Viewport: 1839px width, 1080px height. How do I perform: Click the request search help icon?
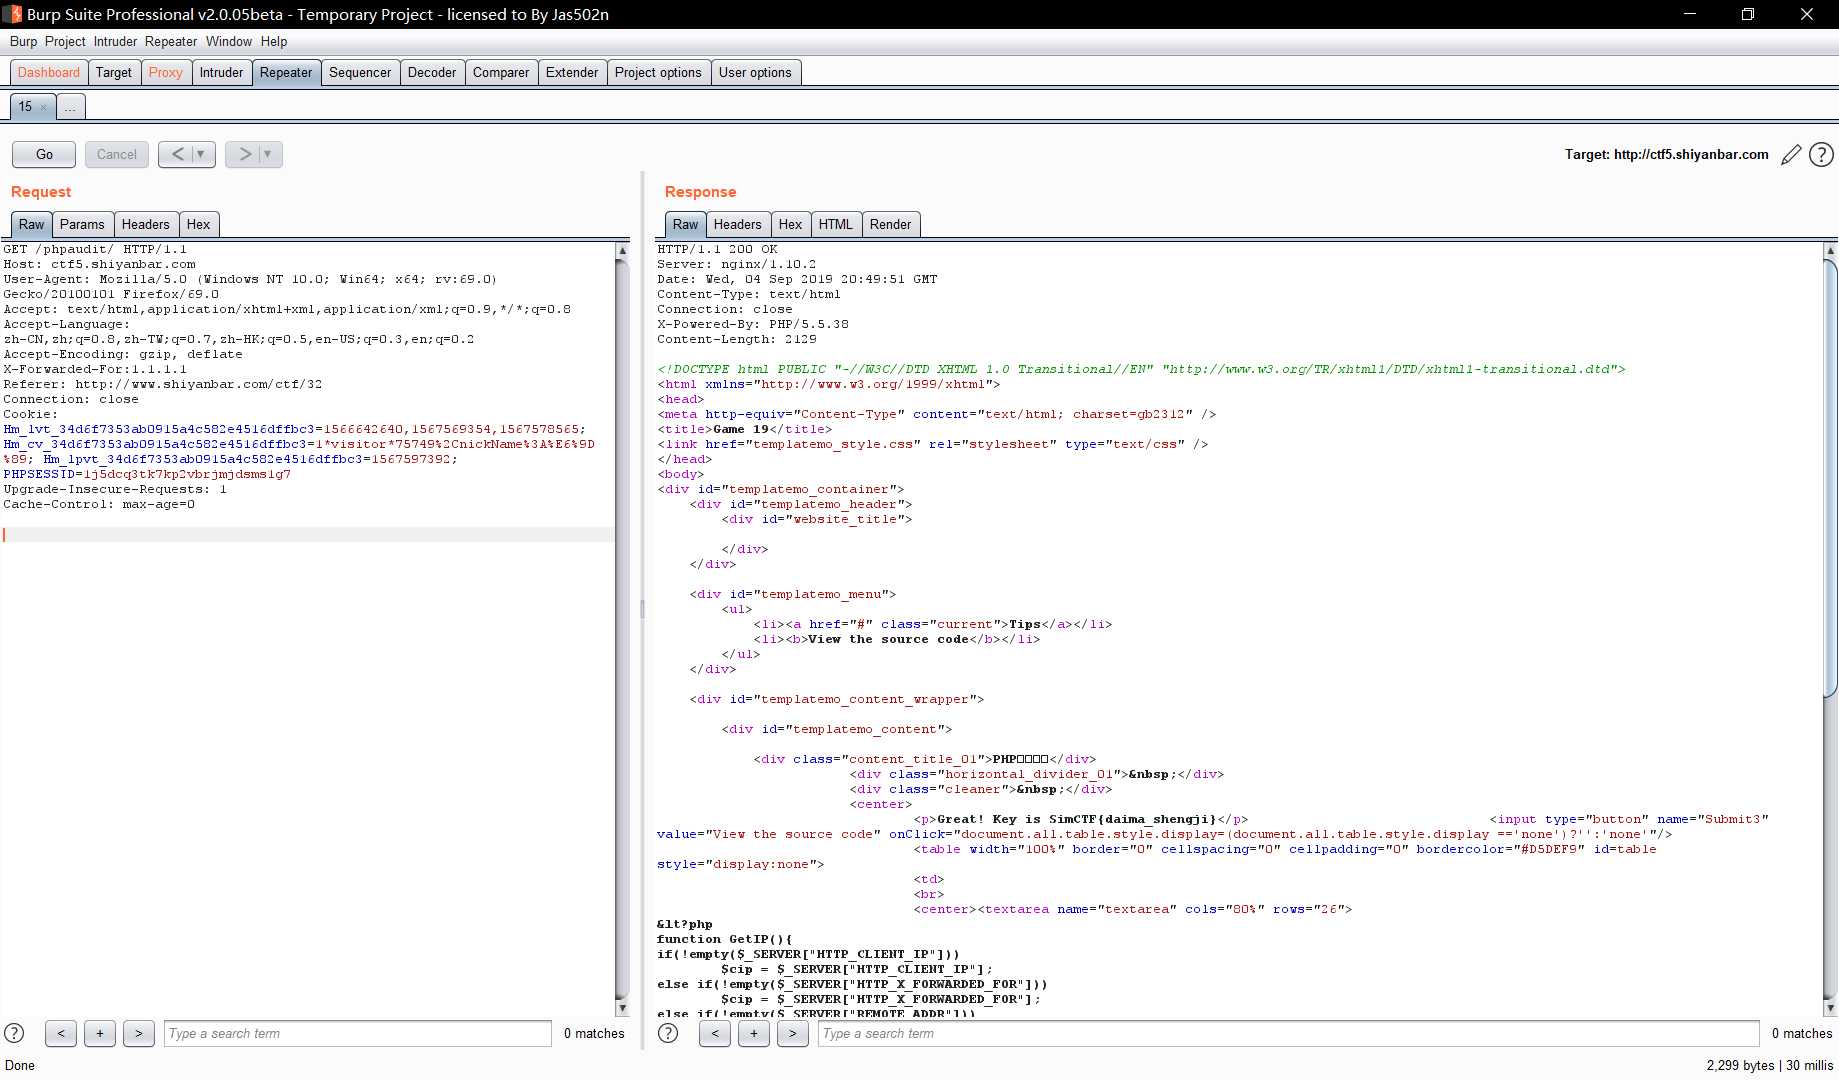15,1033
